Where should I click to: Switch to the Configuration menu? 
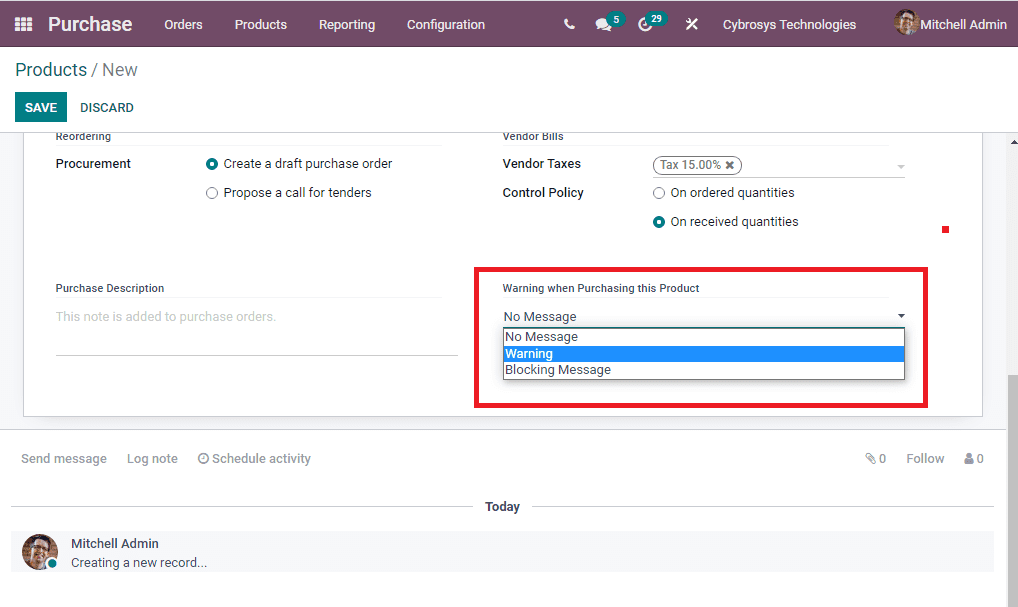pos(445,24)
